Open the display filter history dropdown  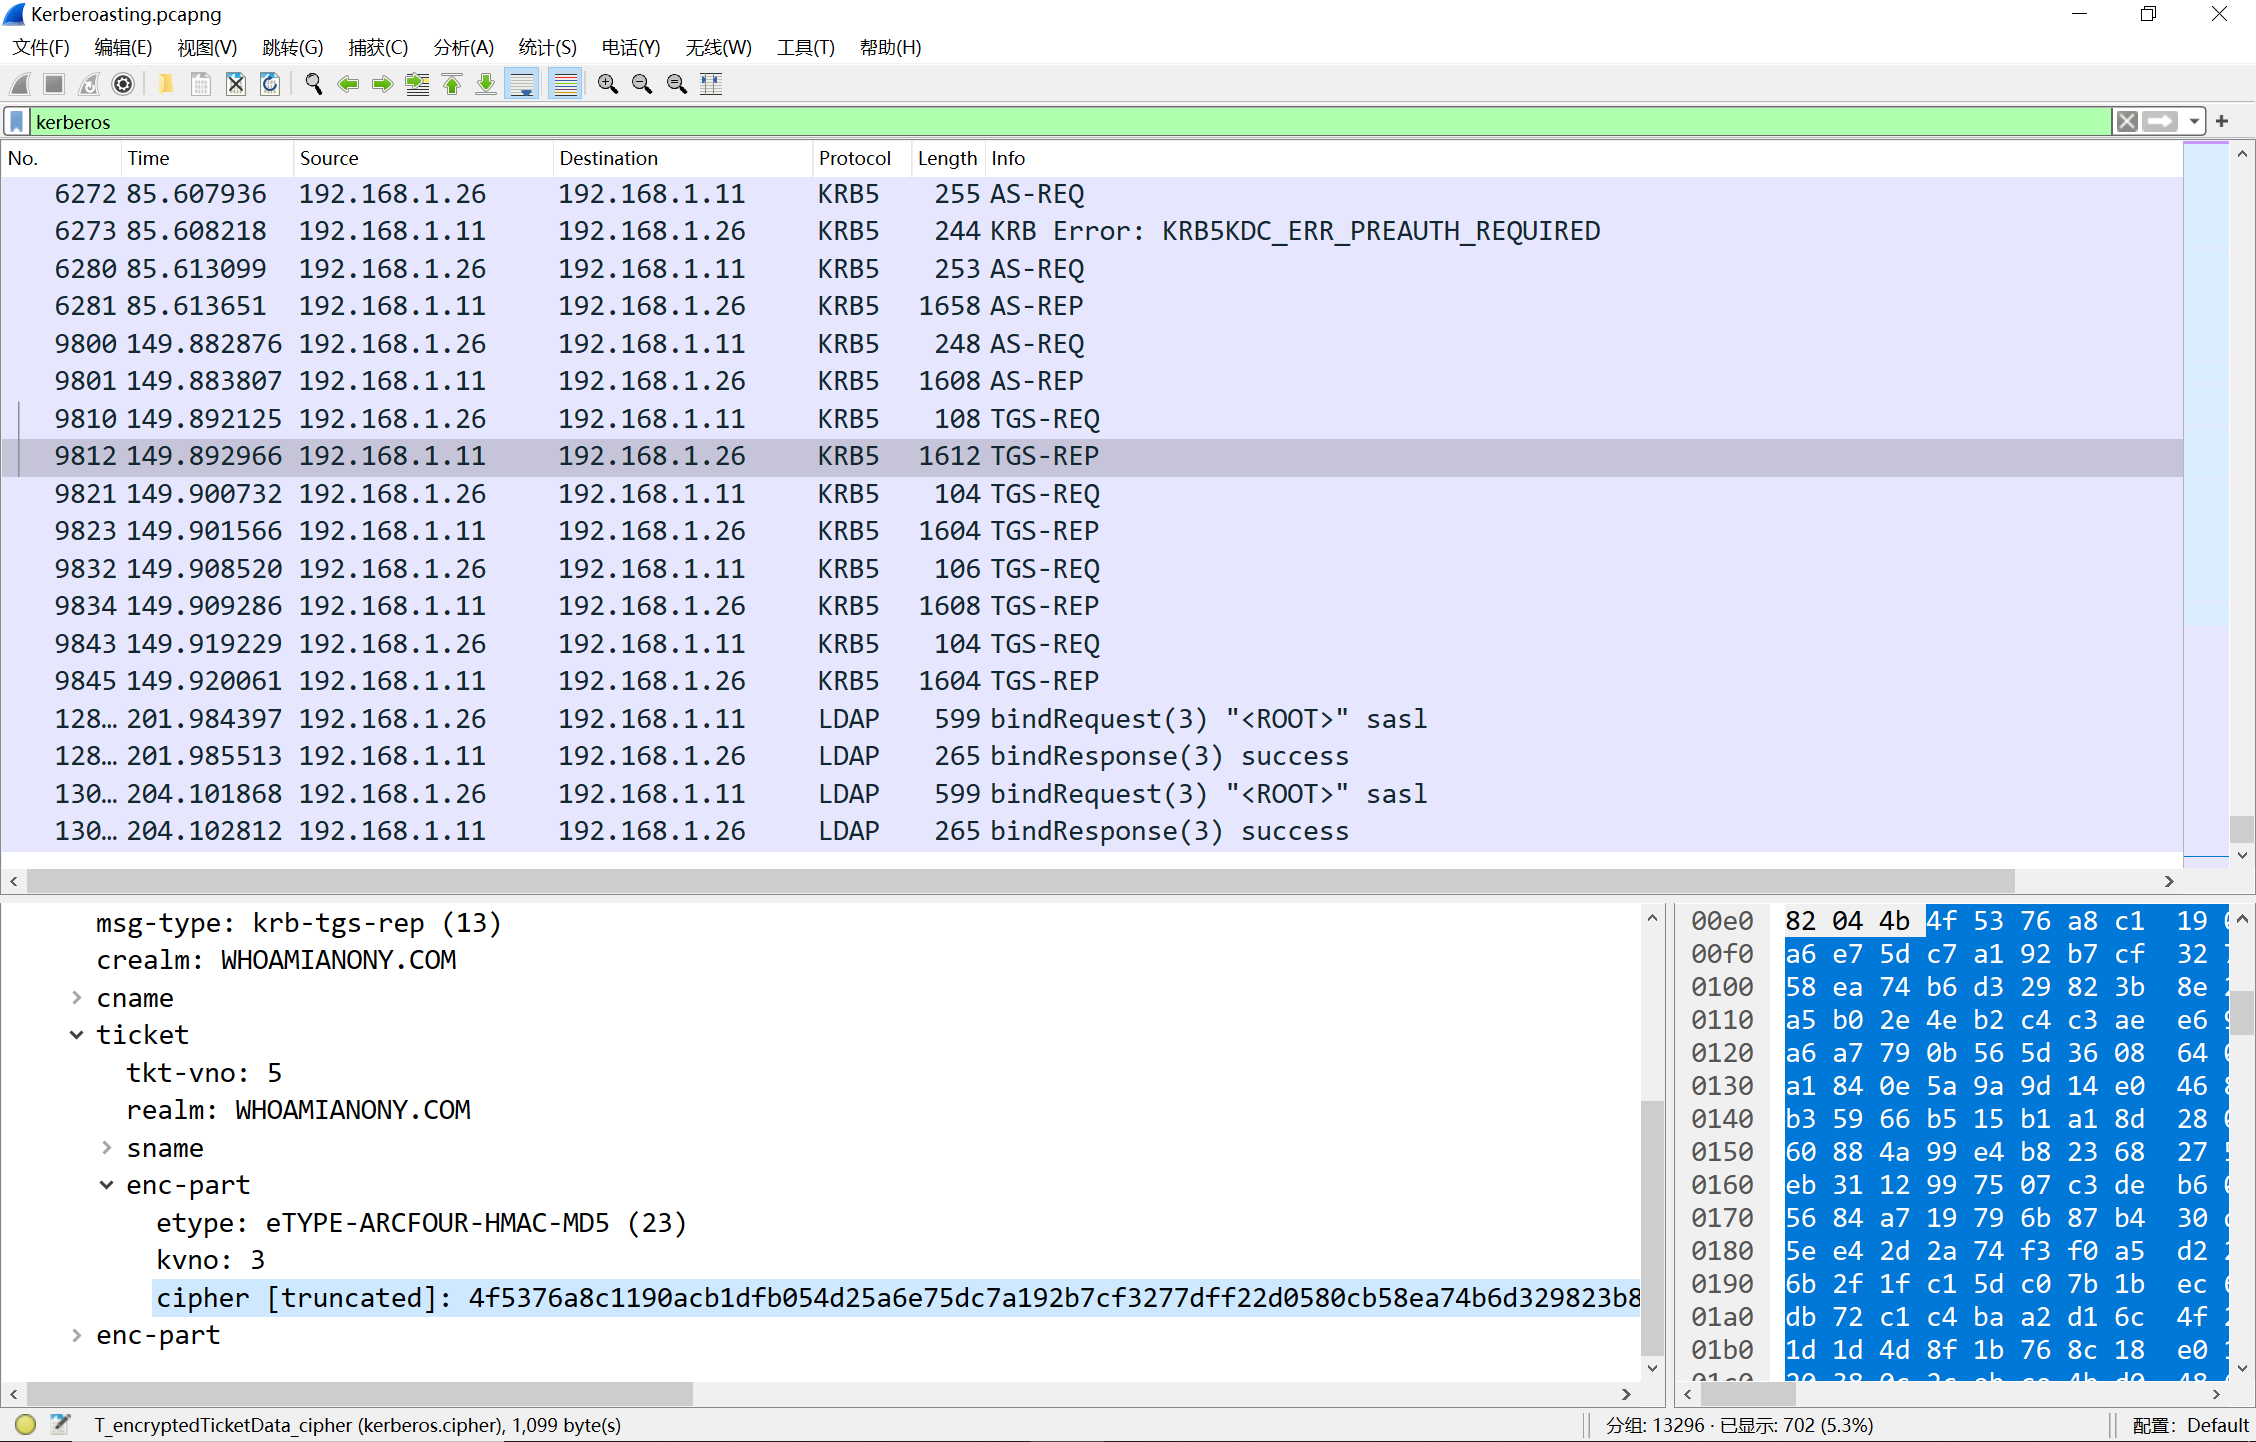pyautogui.click(x=2194, y=122)
